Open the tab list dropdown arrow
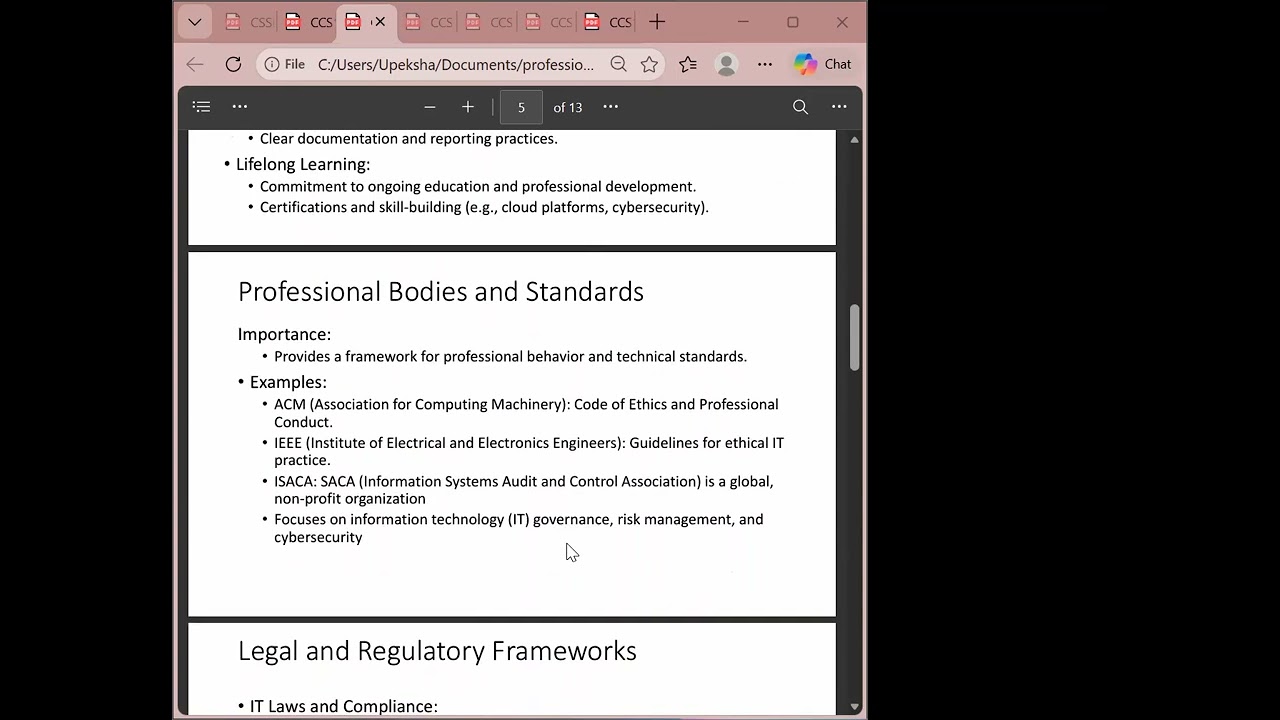Image resolution: width=1280 pixels, height=720 pixels. click(x=195, y=22)
